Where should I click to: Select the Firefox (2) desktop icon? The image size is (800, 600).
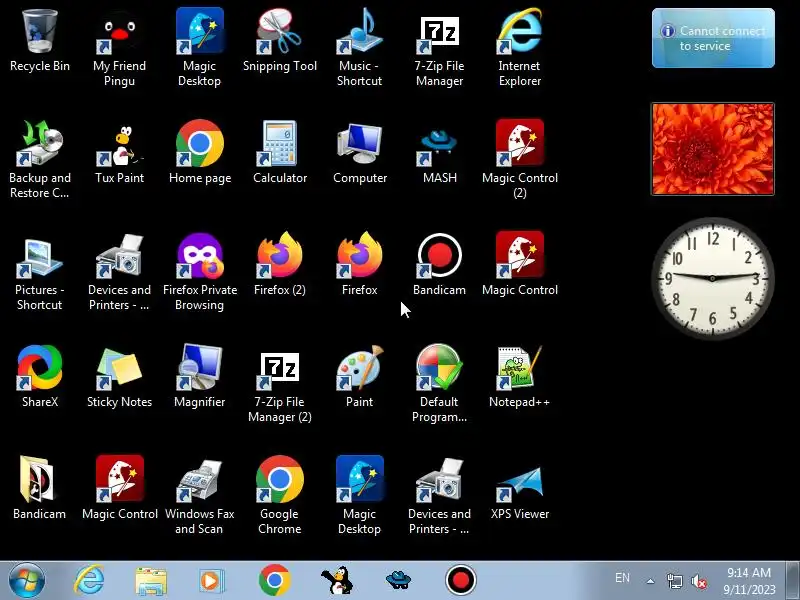[x=280, y=264]
